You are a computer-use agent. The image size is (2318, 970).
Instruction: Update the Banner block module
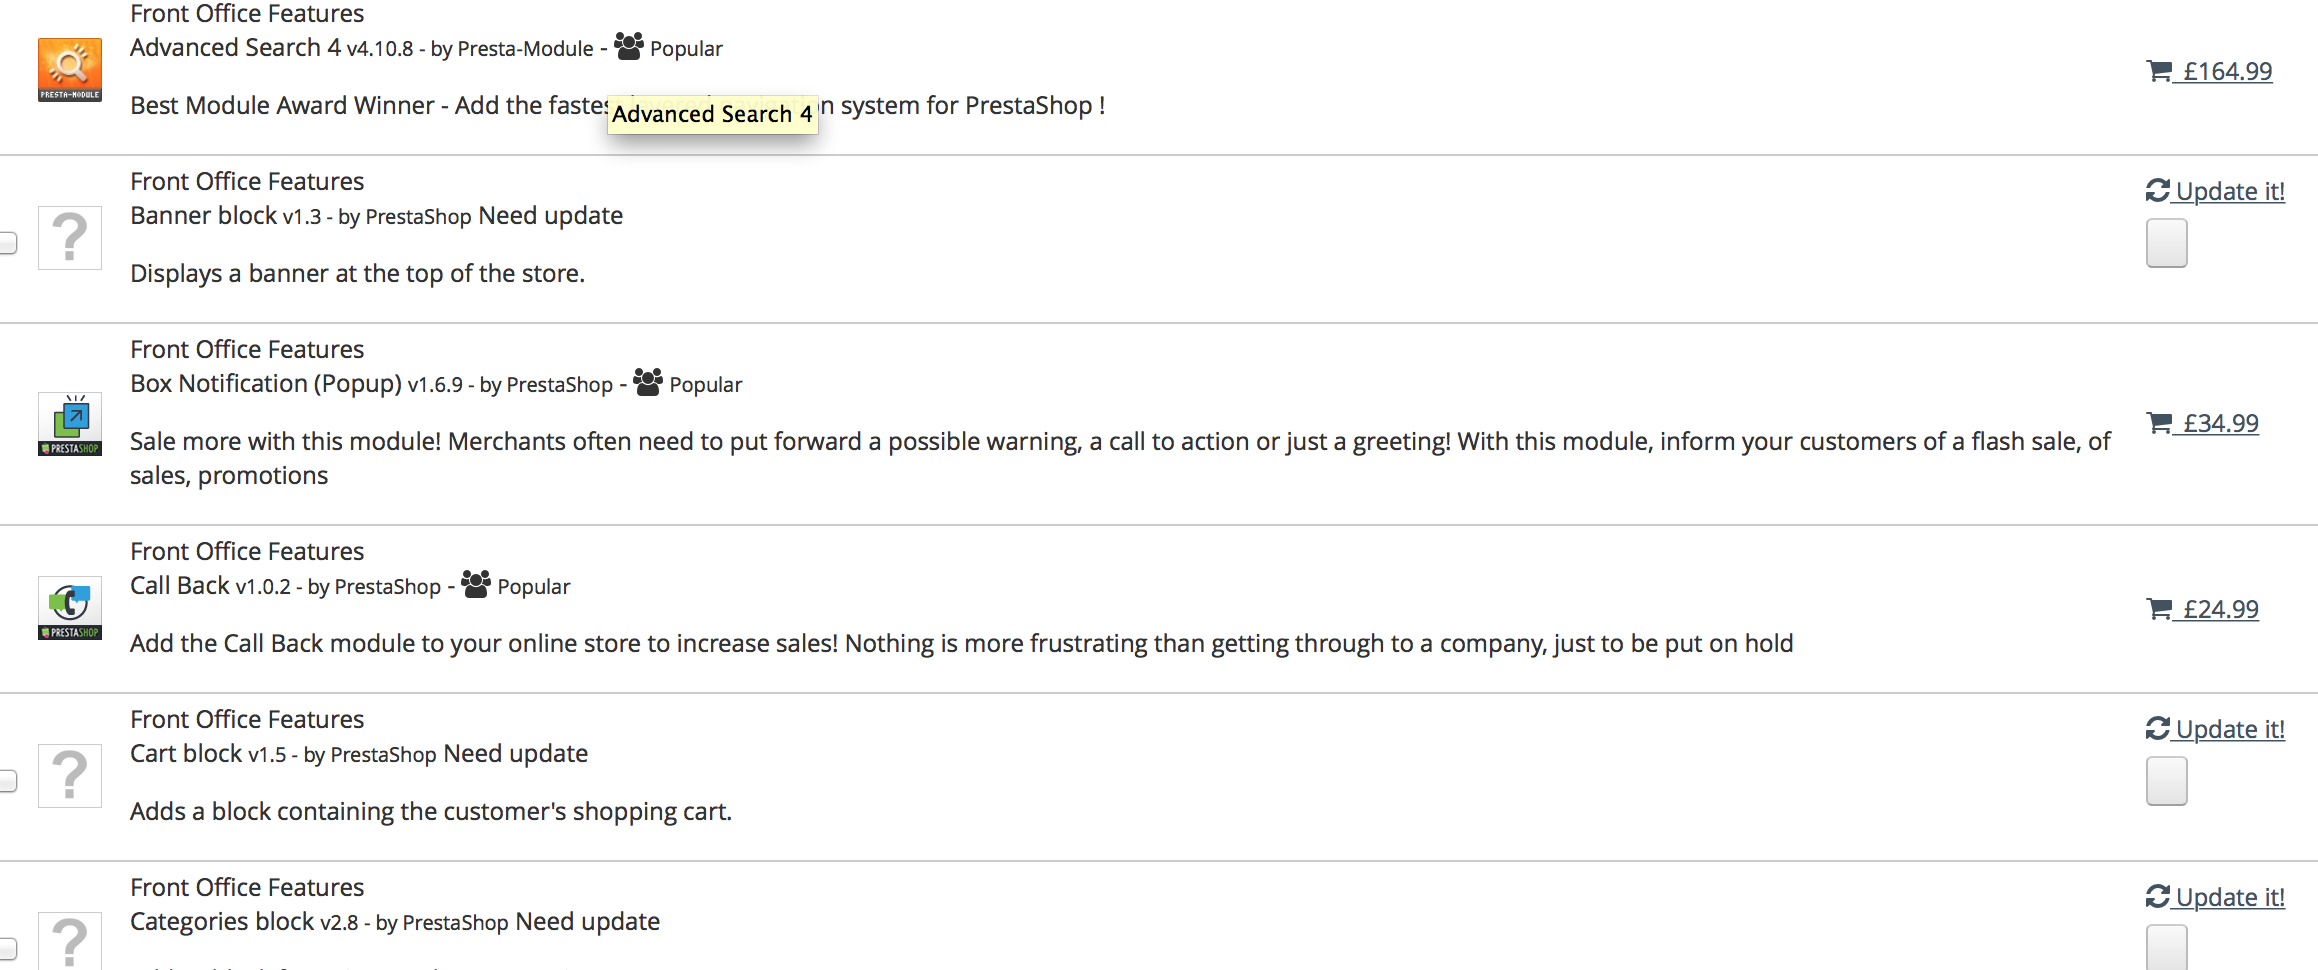pos(2230,191)
